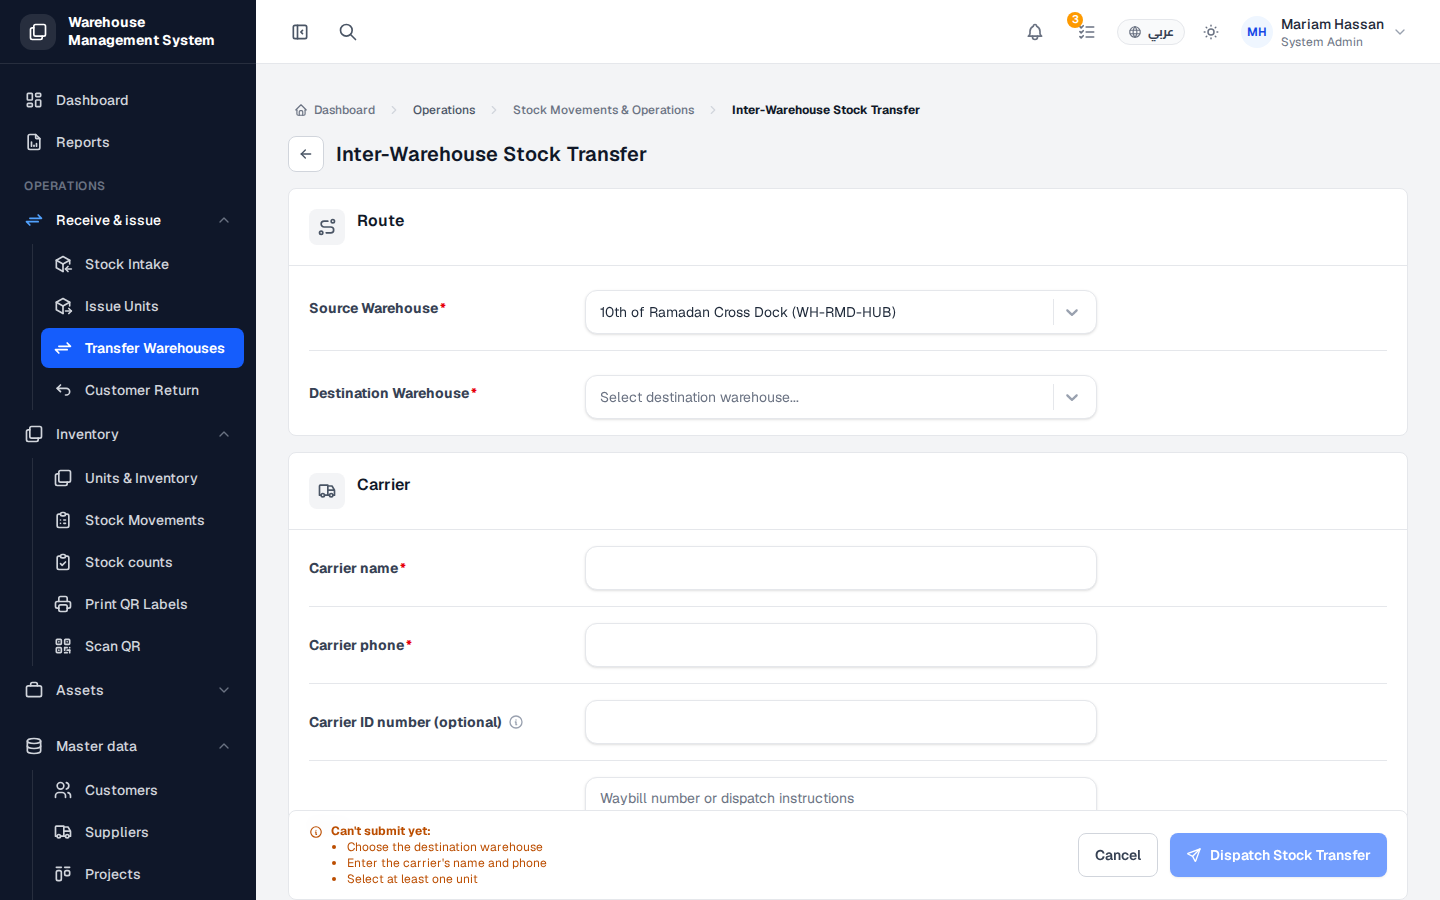Click the Cancel button

pyautogui.click(x=1118, y=855)
